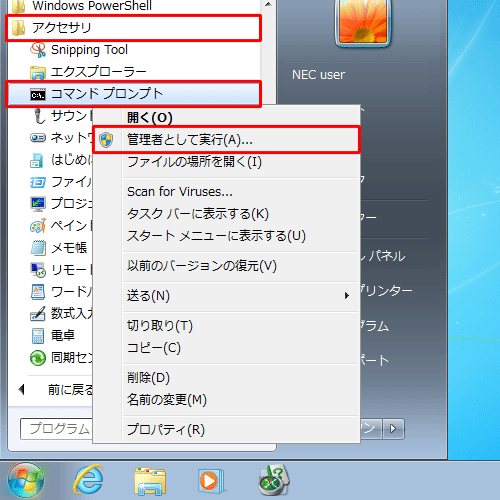Click the Sync Center (同期センター) green icon

point(38,358)
